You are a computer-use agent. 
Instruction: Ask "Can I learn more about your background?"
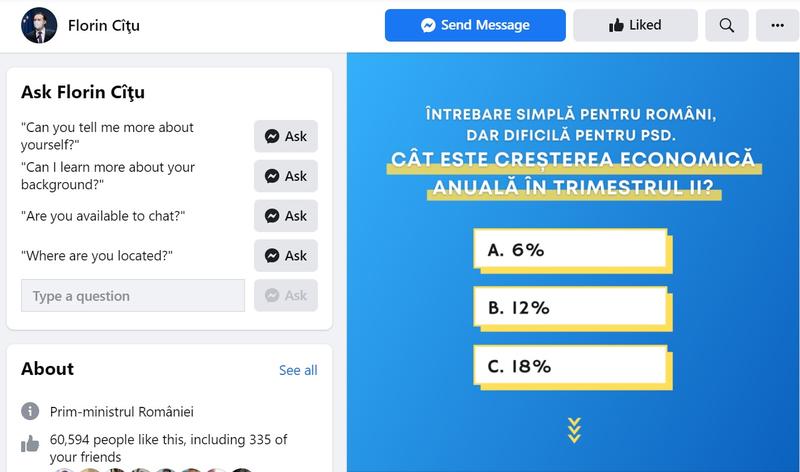tap(286, 176)
